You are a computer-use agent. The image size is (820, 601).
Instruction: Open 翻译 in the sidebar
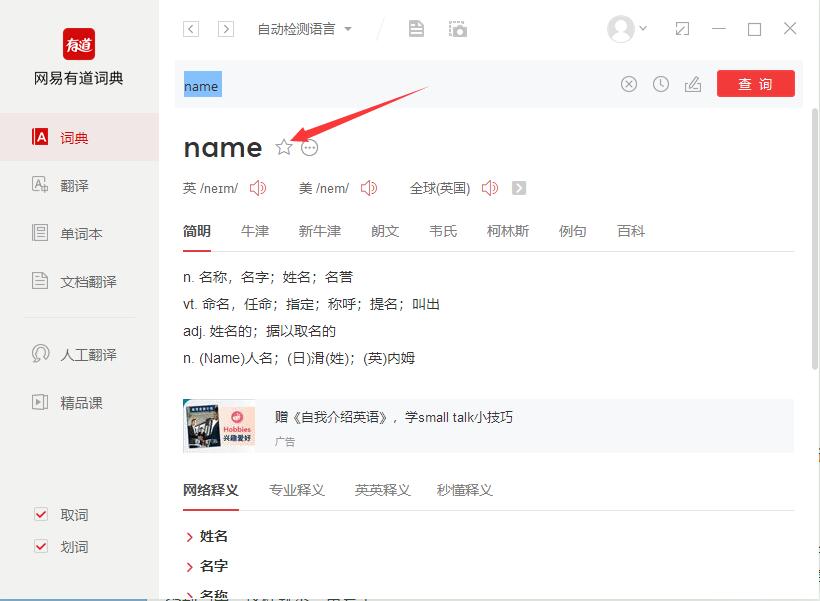pyautogui.click(x=79, y=185)
